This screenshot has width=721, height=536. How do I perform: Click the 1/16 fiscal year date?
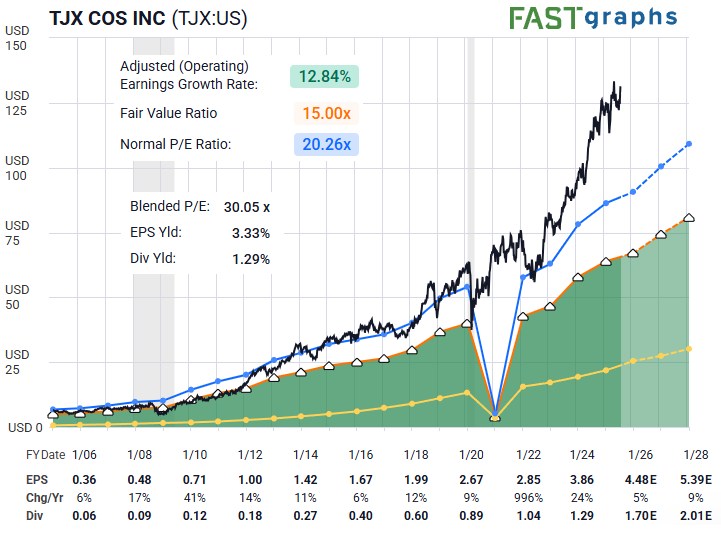[360, 455]
